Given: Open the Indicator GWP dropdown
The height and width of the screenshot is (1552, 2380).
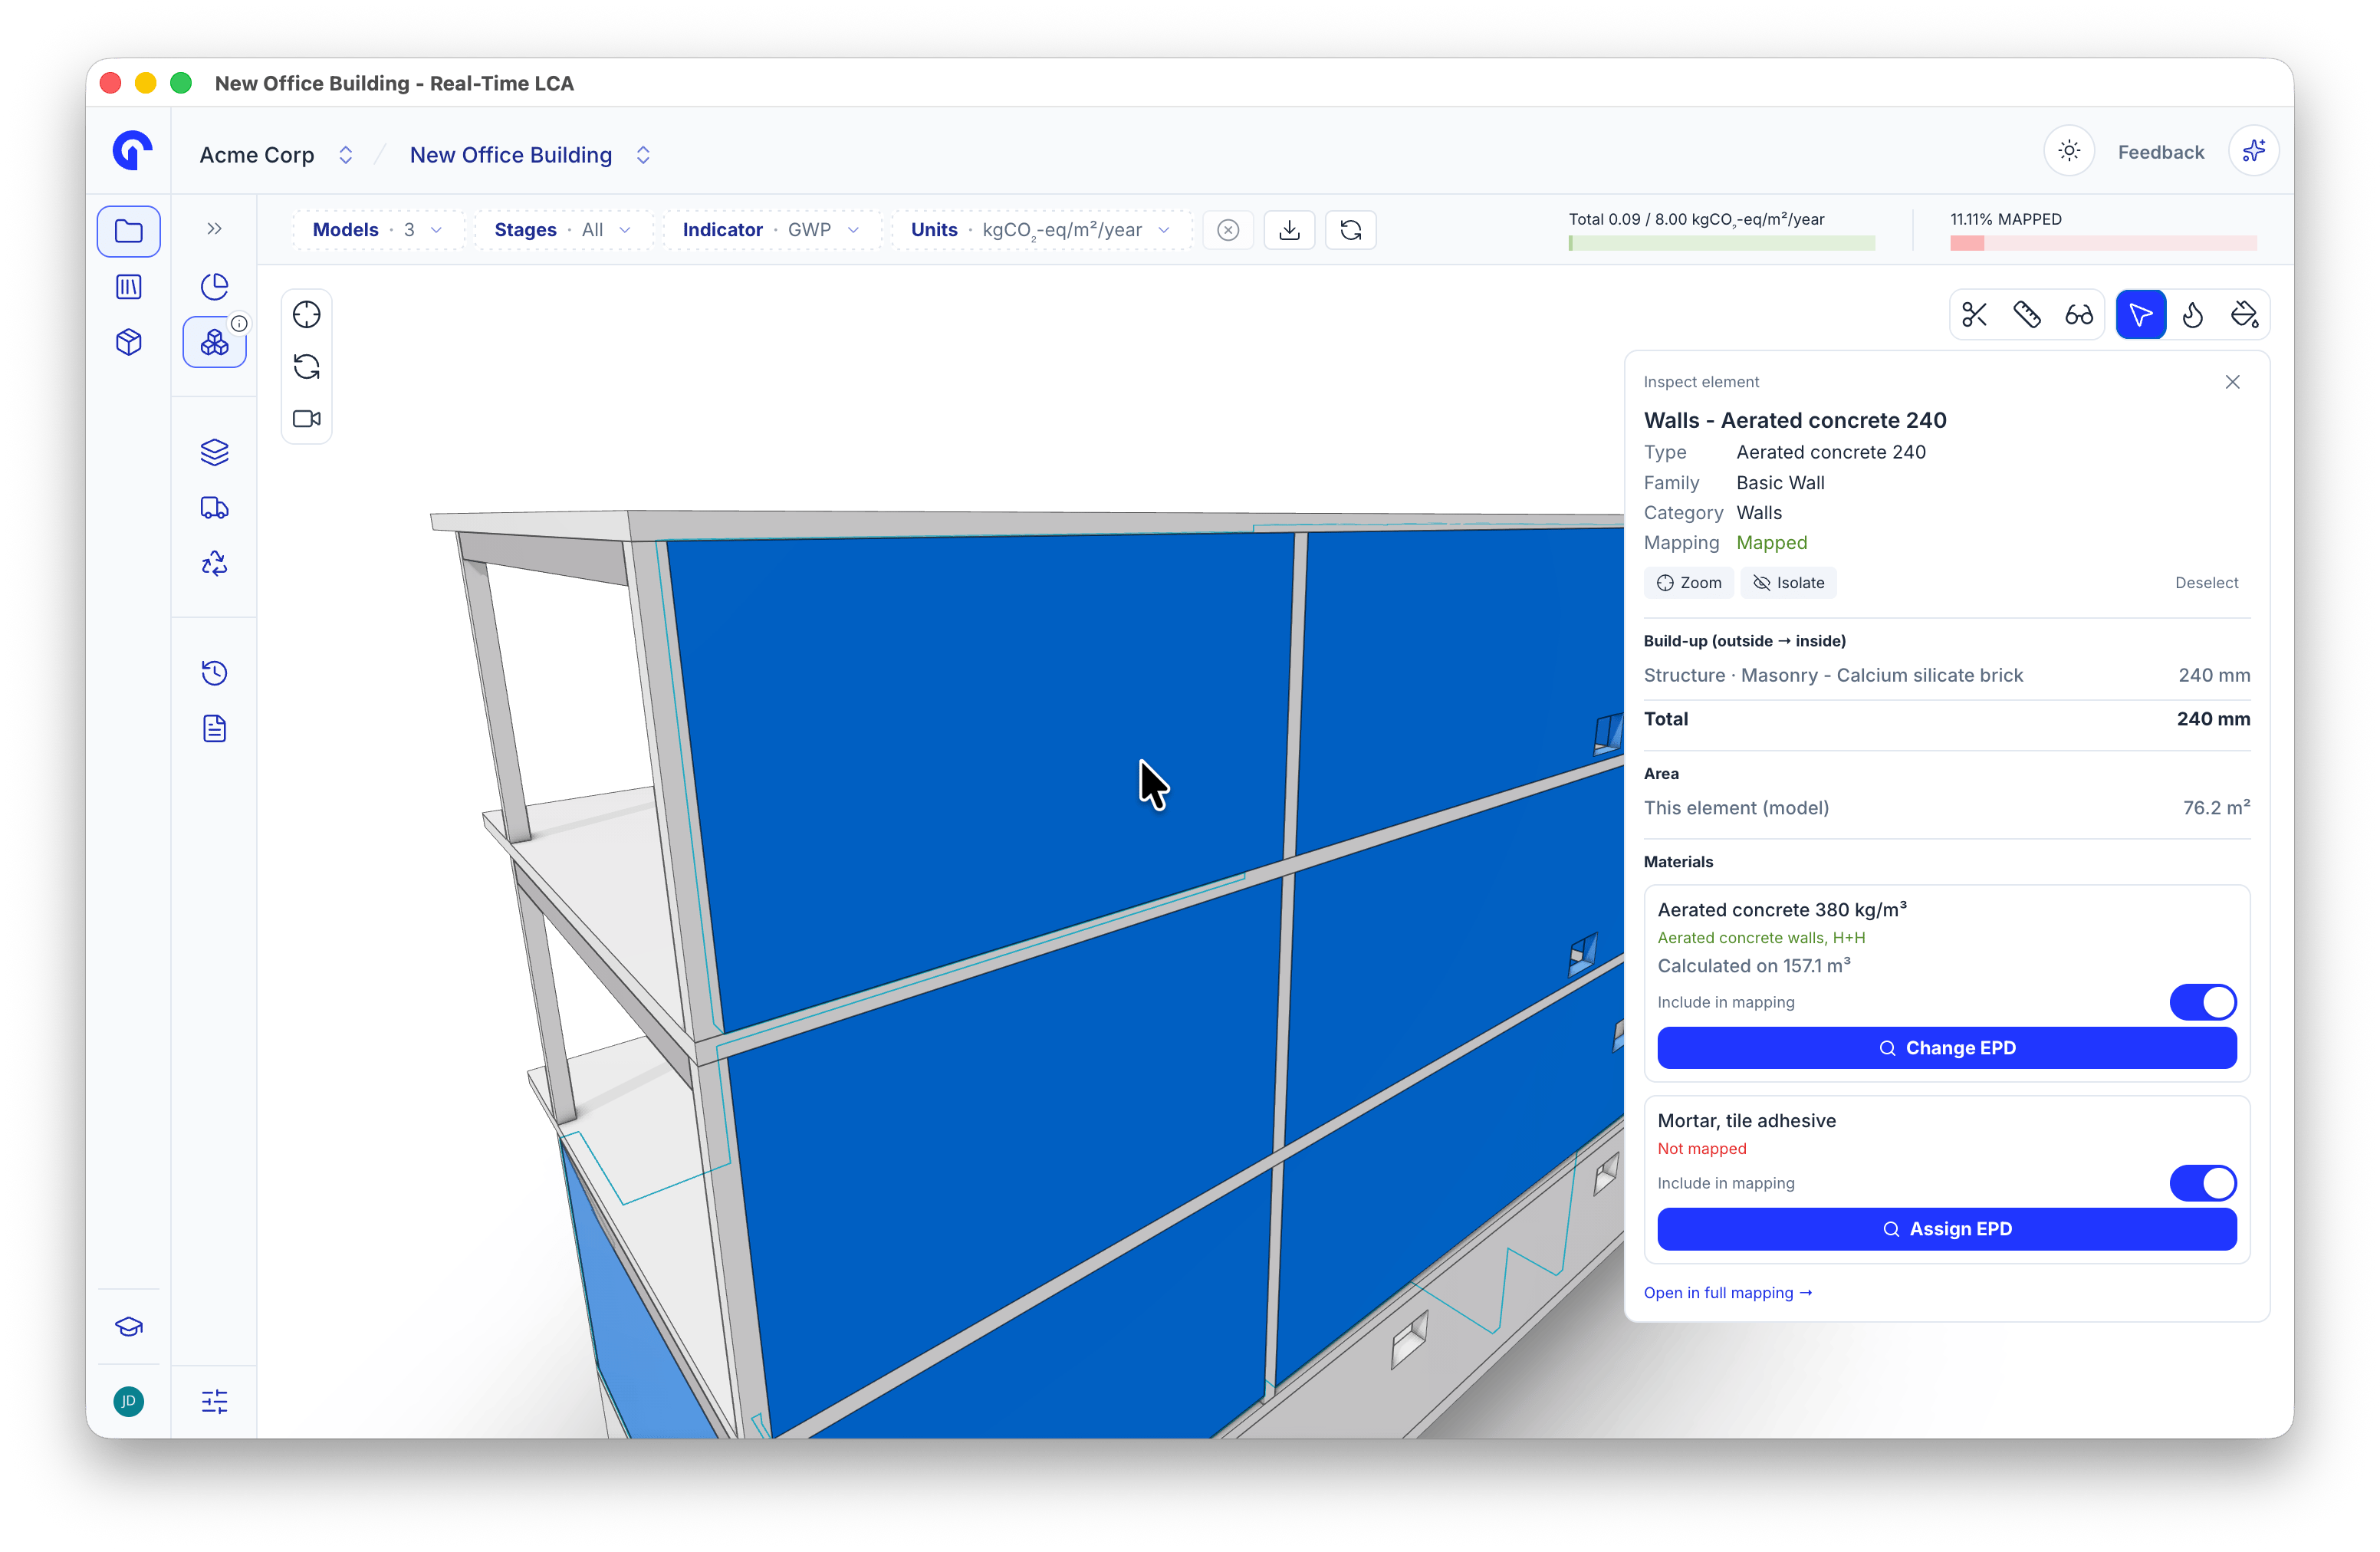Looking at the screenshot, I should (771, 230).
